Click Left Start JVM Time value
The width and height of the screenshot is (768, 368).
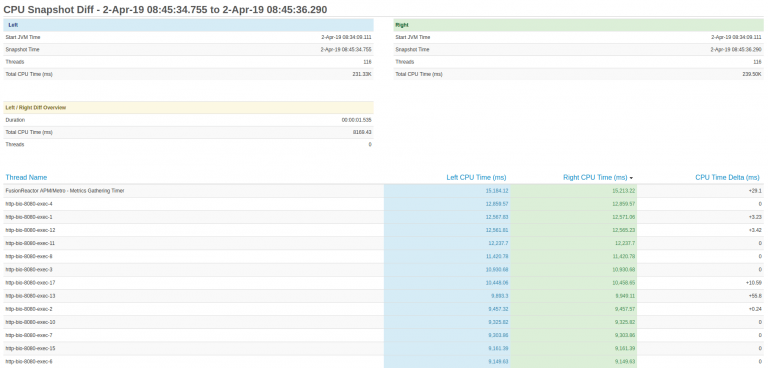point(346,37)
